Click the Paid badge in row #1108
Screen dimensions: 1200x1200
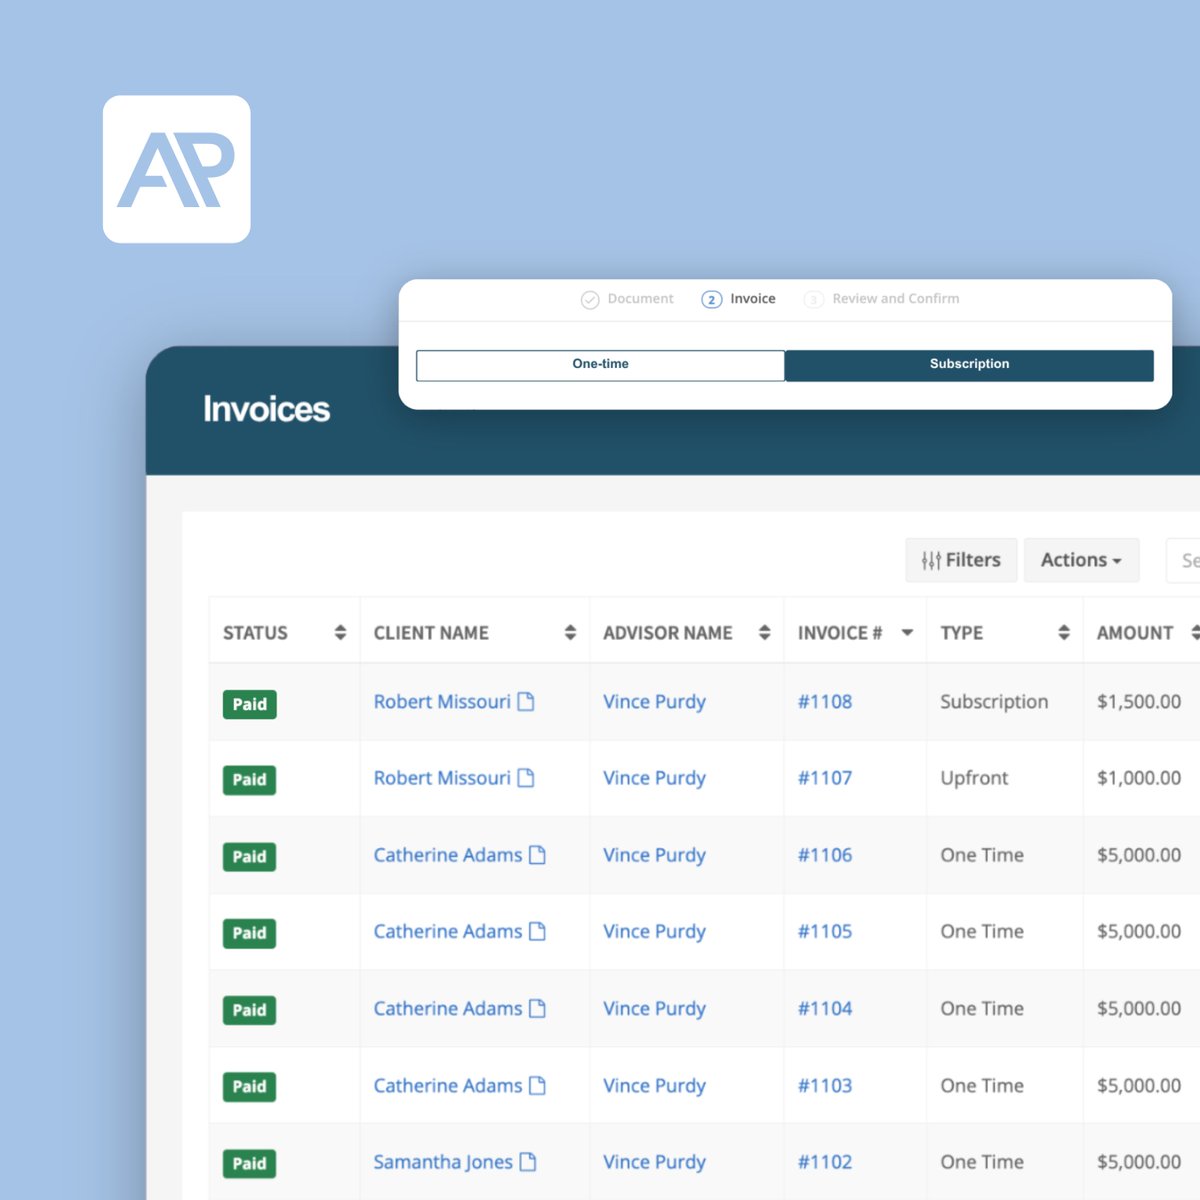click(249, 704)
